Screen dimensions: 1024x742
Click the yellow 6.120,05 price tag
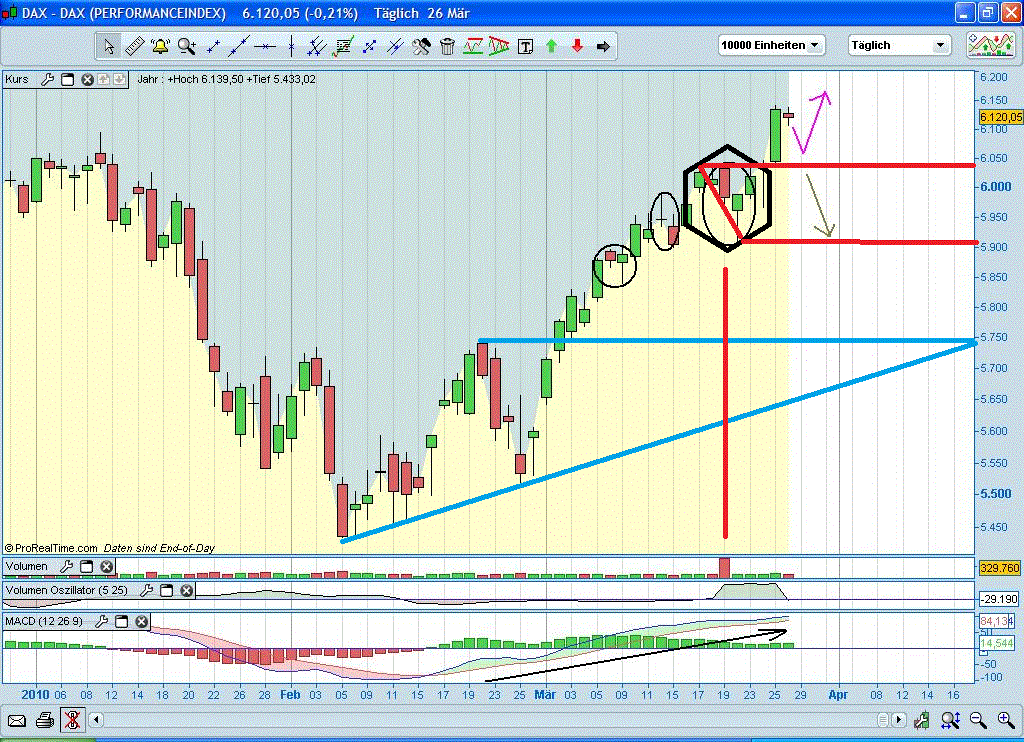tap(1000, 117)
